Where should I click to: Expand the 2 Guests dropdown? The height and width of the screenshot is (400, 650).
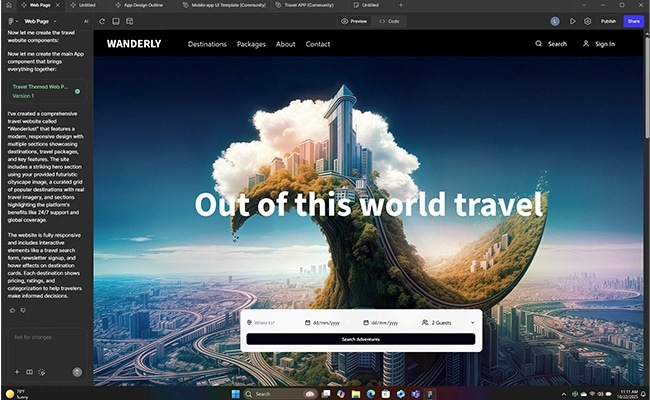(x=448, y=322)
